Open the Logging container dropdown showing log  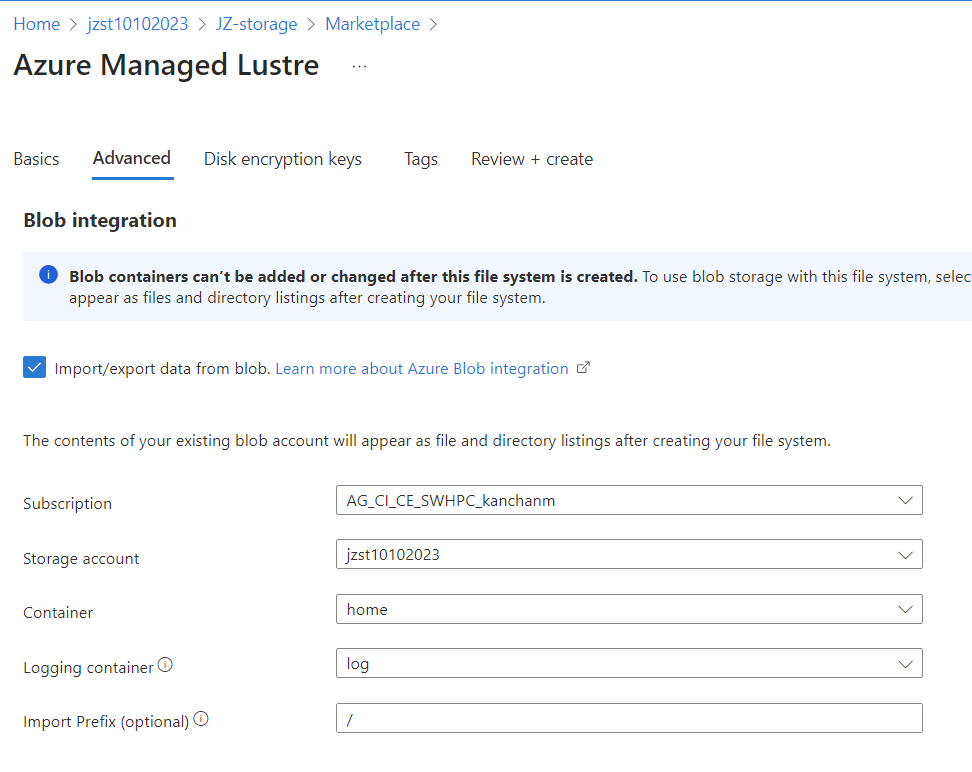coord(629,663)
